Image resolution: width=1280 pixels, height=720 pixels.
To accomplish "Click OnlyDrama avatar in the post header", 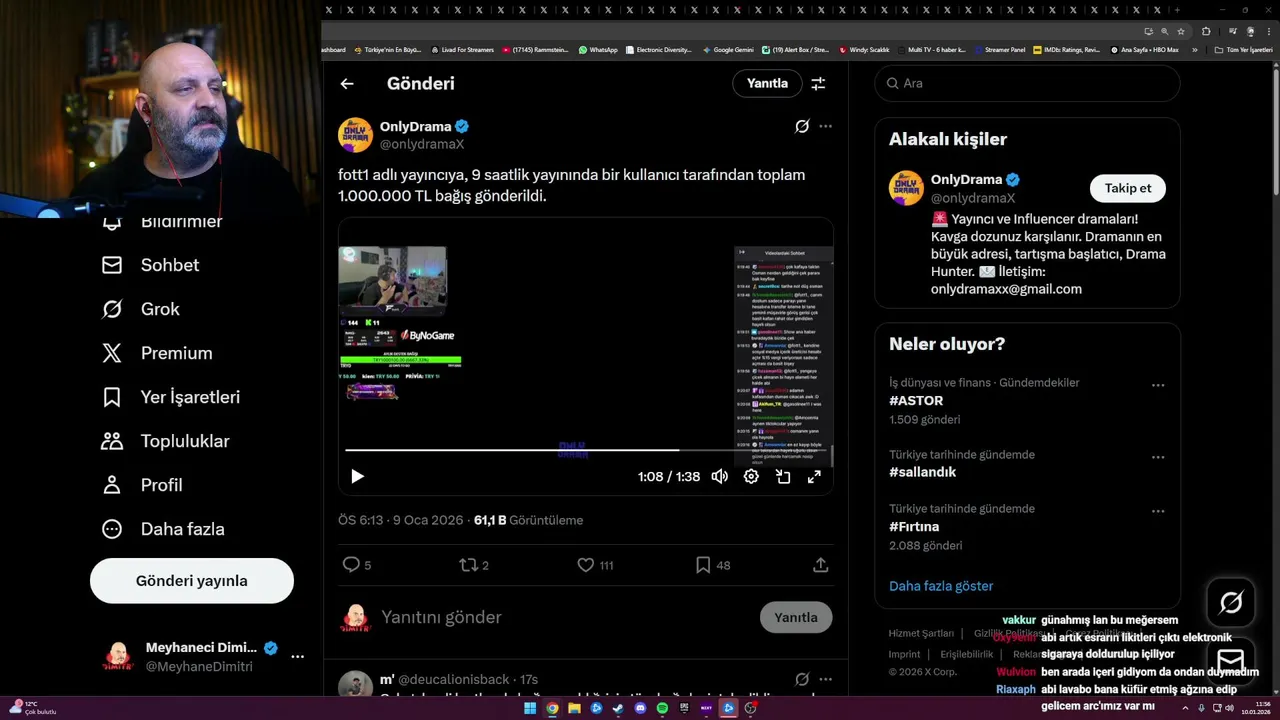I will (355, 135).
